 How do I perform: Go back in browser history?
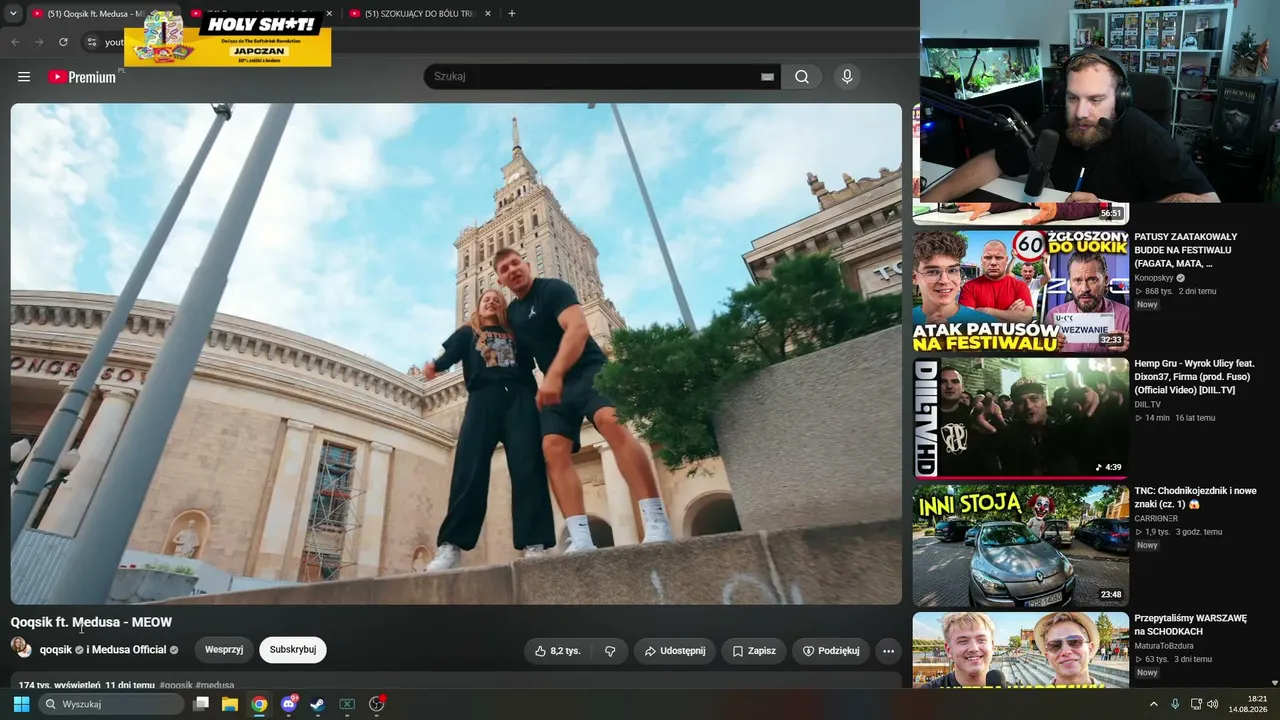click(15, 42)
